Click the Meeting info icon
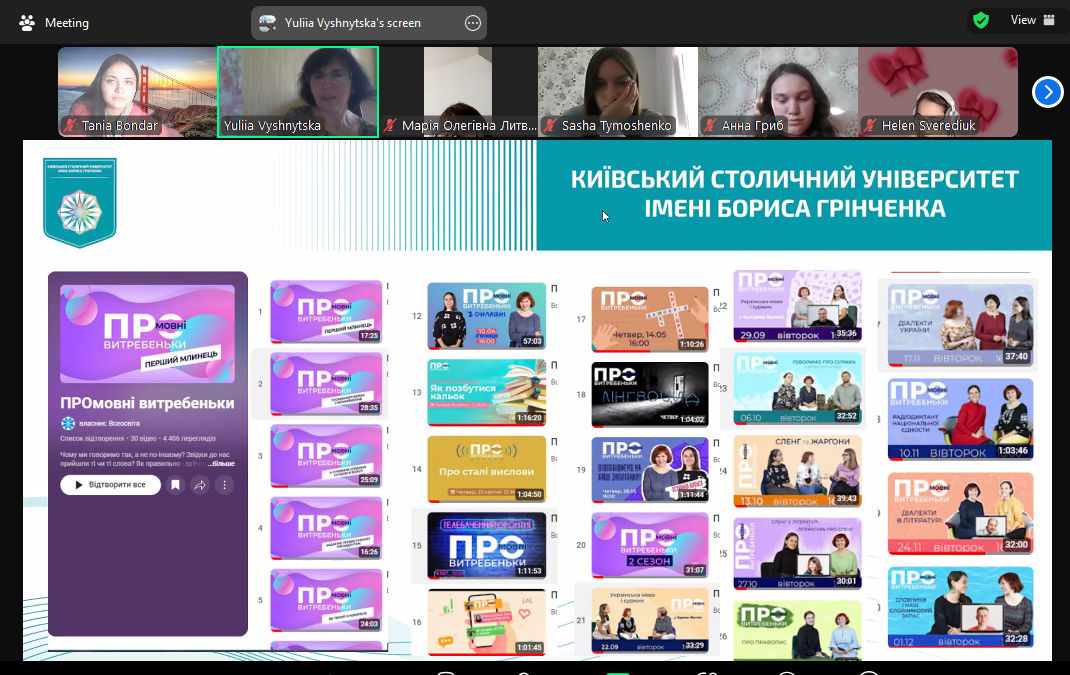Viewport: 1070px width, 675px height. (x=26, y=22)
